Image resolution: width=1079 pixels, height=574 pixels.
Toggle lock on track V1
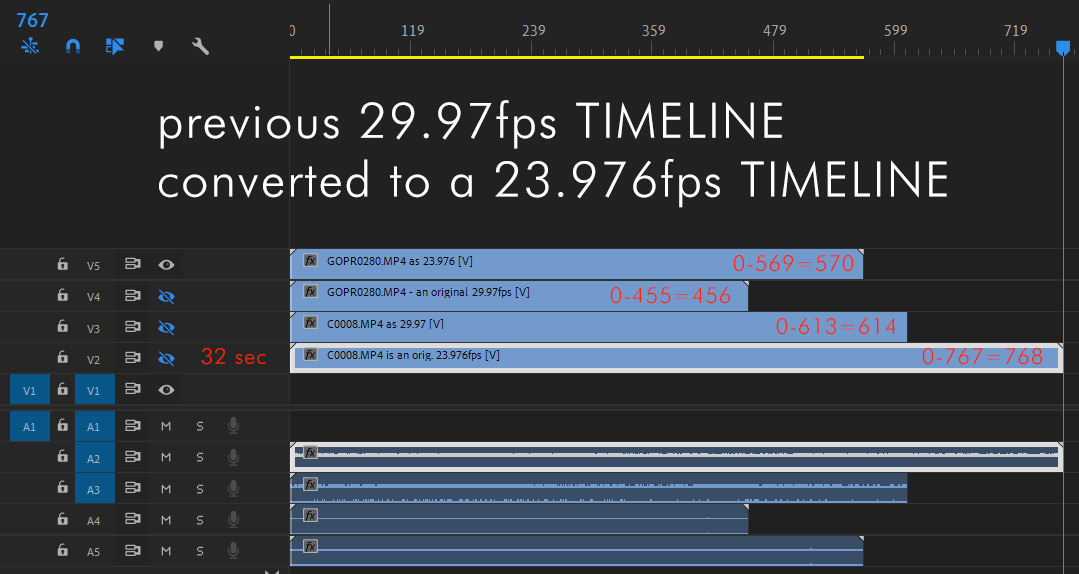tap(63, 390)
